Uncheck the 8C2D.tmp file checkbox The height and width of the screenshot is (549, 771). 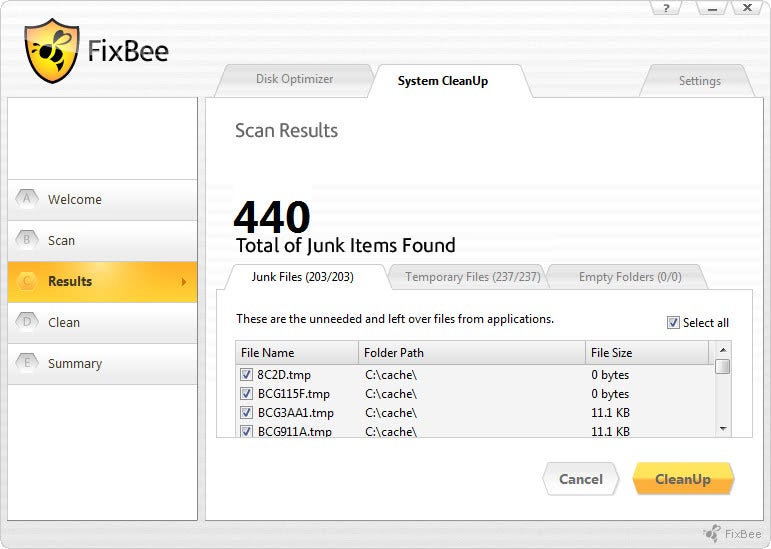tap(246, 375)
